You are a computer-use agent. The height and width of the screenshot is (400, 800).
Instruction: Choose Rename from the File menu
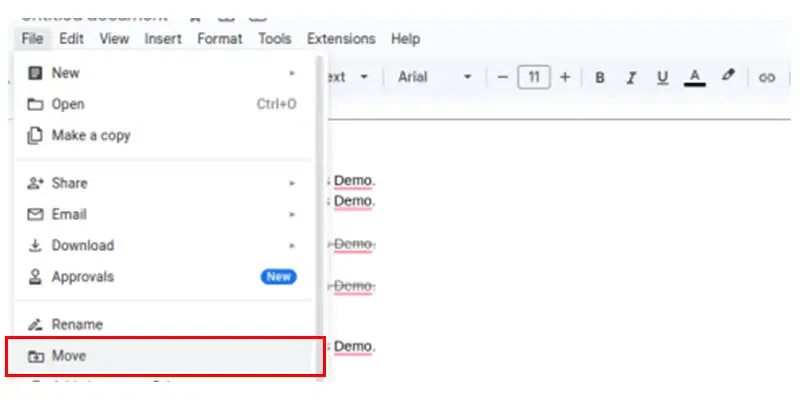point(163,324)
